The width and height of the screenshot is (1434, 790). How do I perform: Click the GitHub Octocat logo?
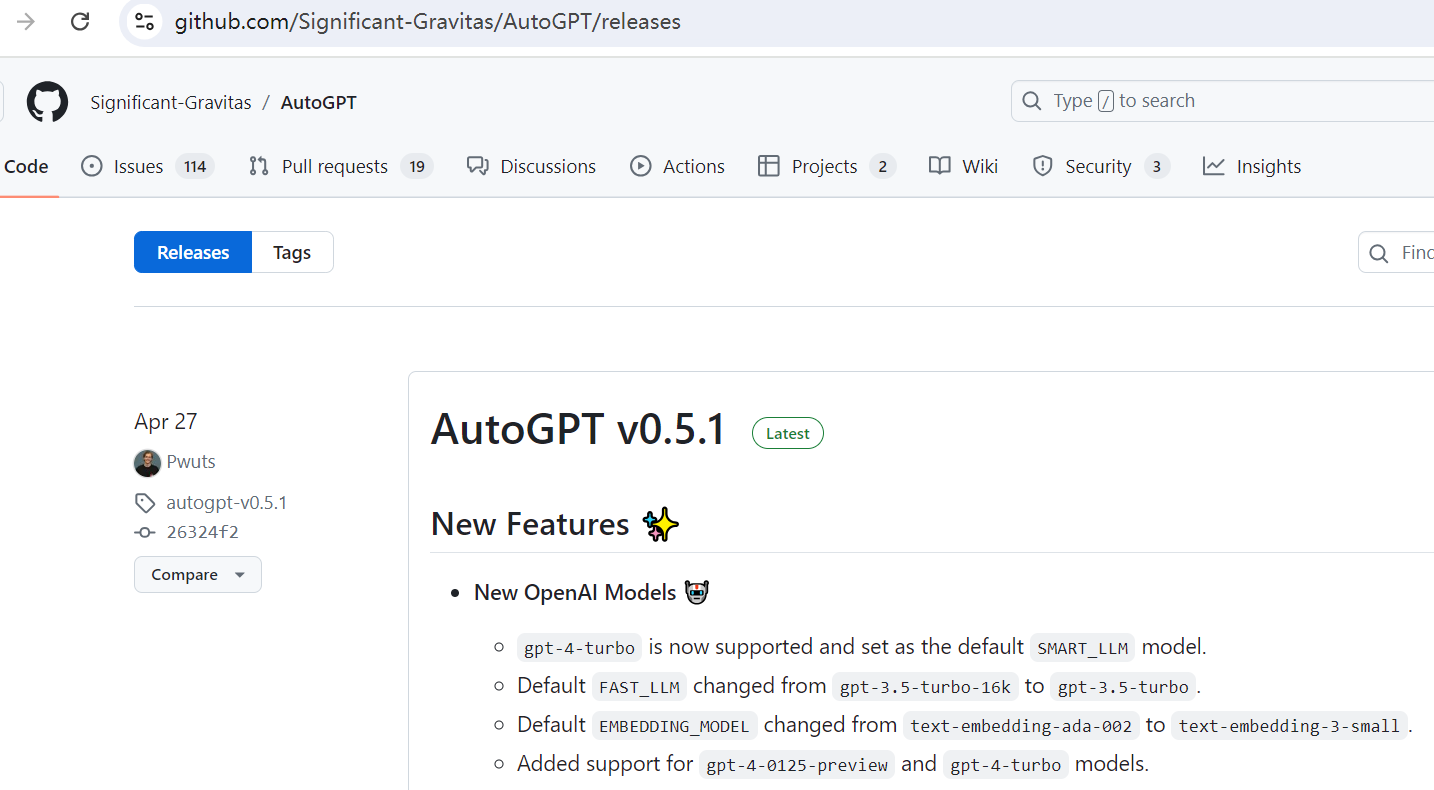47,102
